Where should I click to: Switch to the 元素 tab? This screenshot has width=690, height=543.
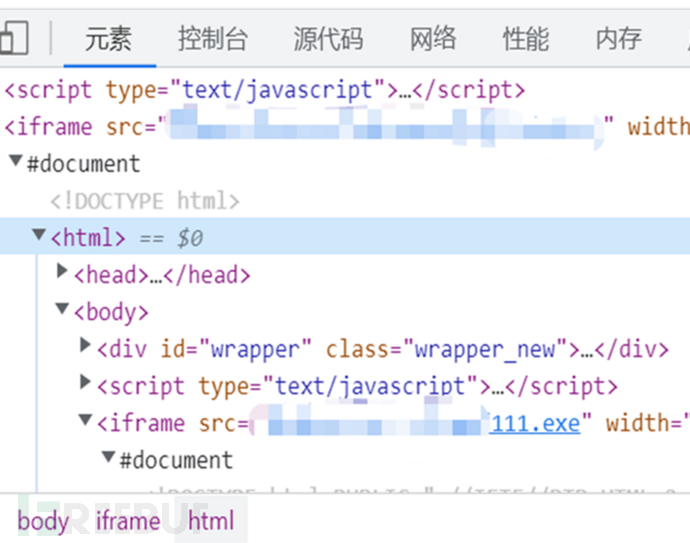(x=109, y=39)
